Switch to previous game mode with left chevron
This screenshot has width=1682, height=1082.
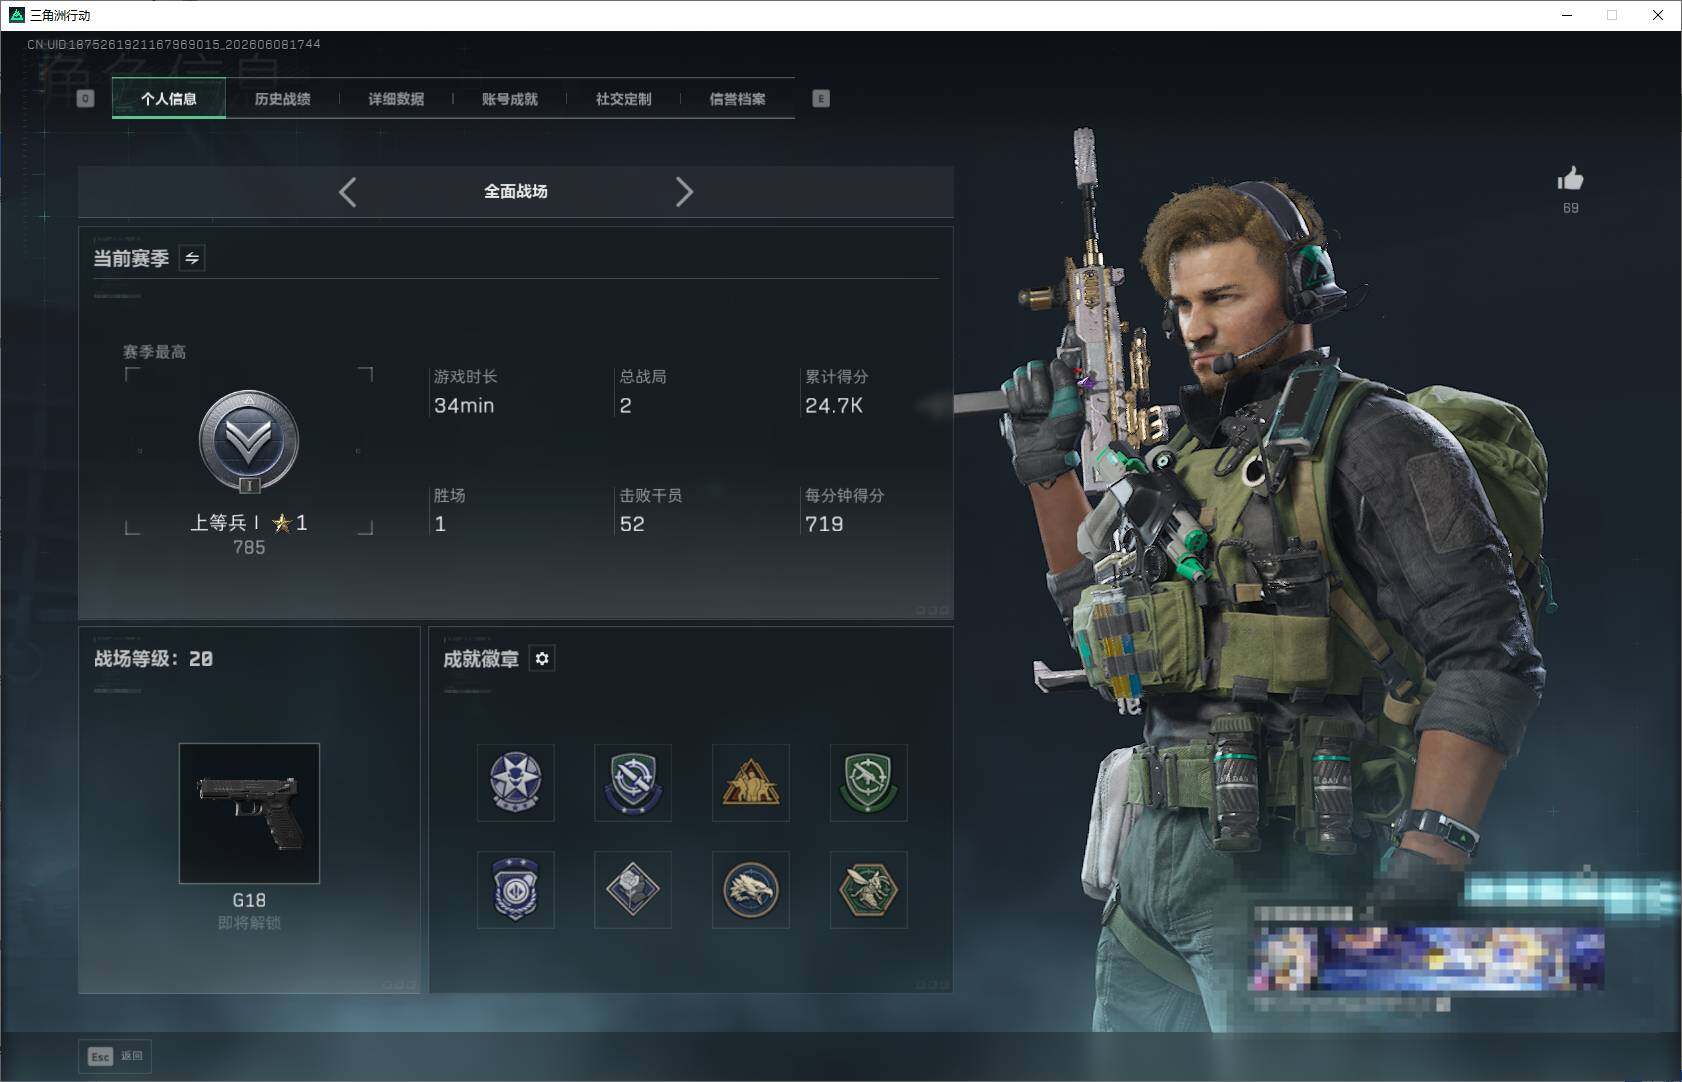click(x=348, y=192)
